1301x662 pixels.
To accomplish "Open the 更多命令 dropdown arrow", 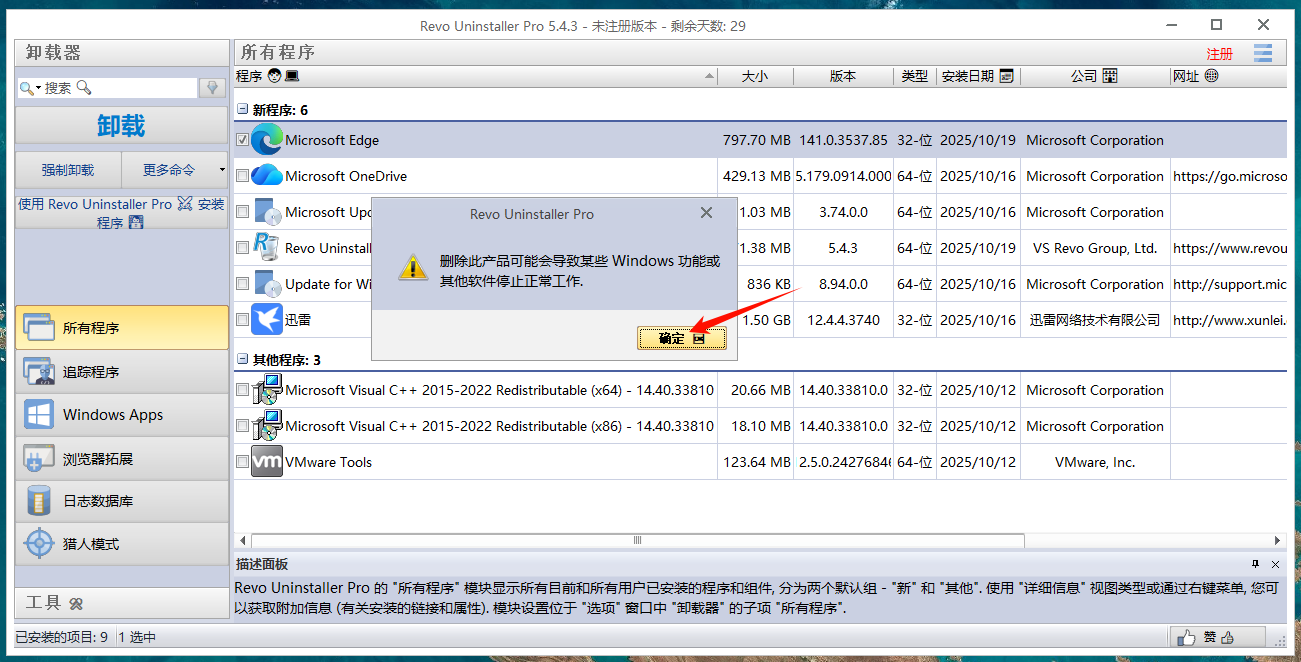I will click(222, 170).
